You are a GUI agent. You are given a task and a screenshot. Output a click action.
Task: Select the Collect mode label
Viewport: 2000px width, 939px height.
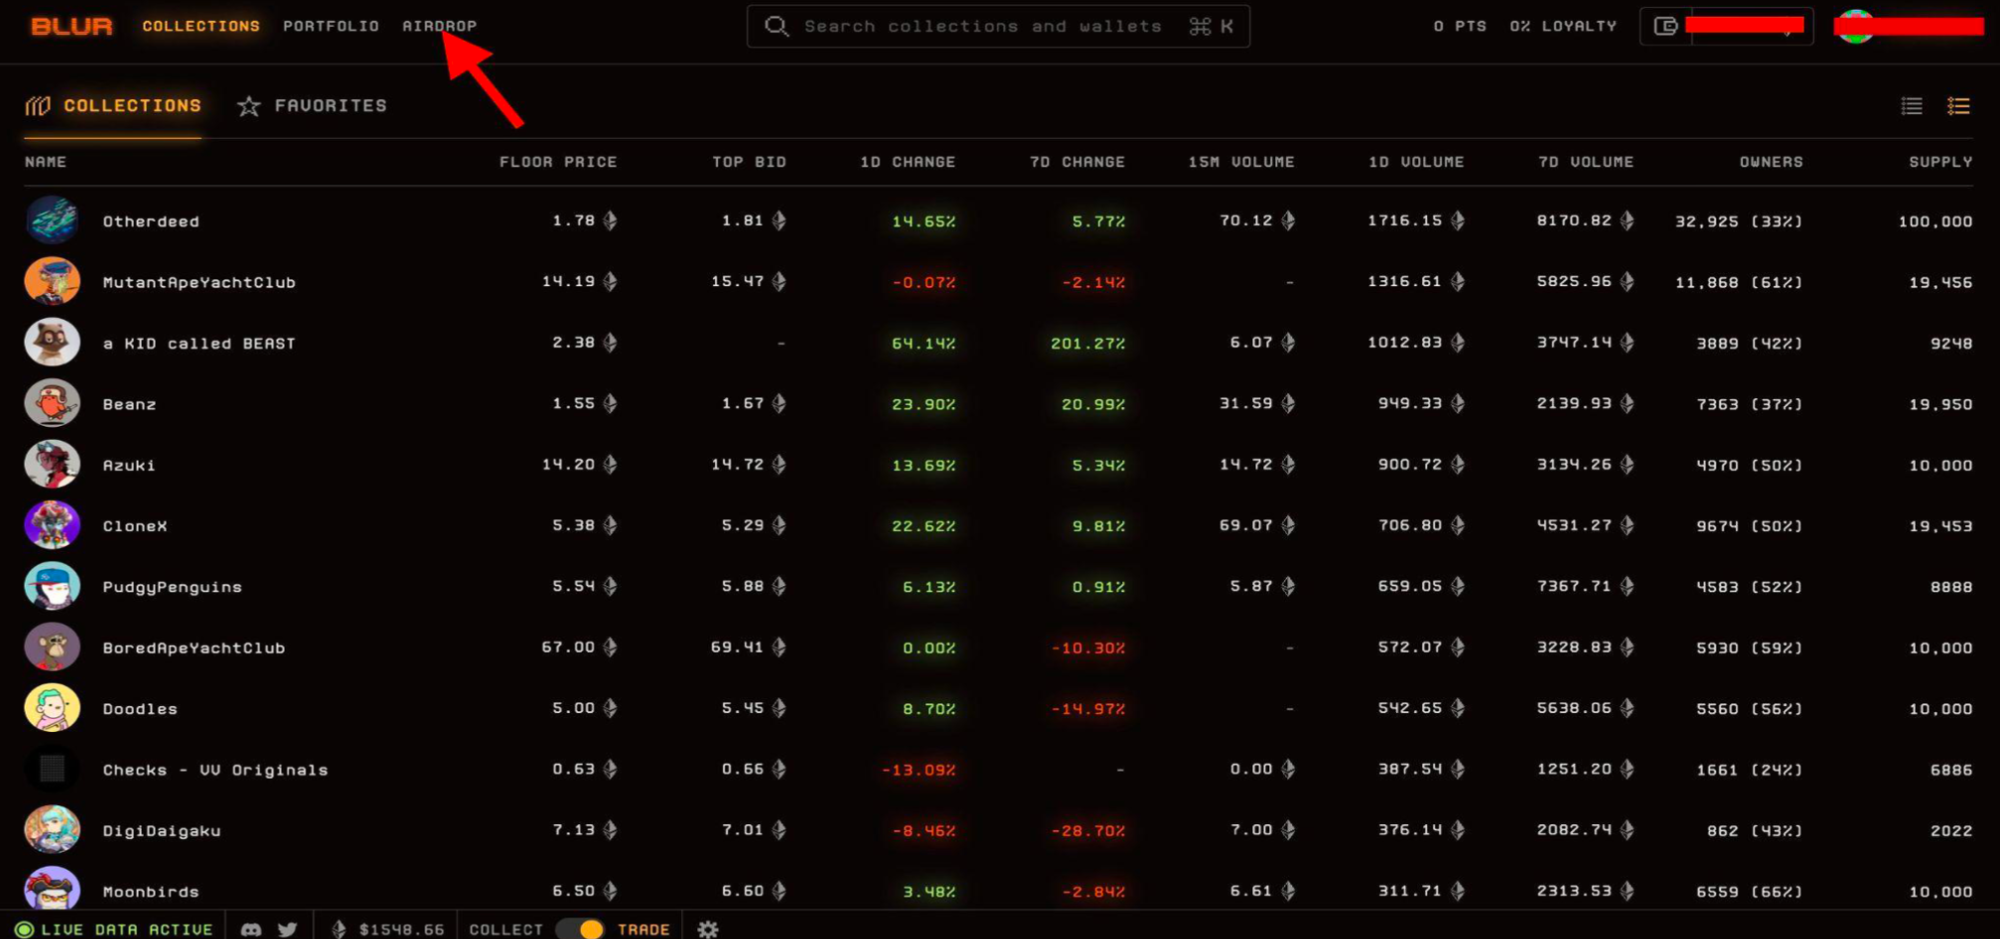pos(506,929)
